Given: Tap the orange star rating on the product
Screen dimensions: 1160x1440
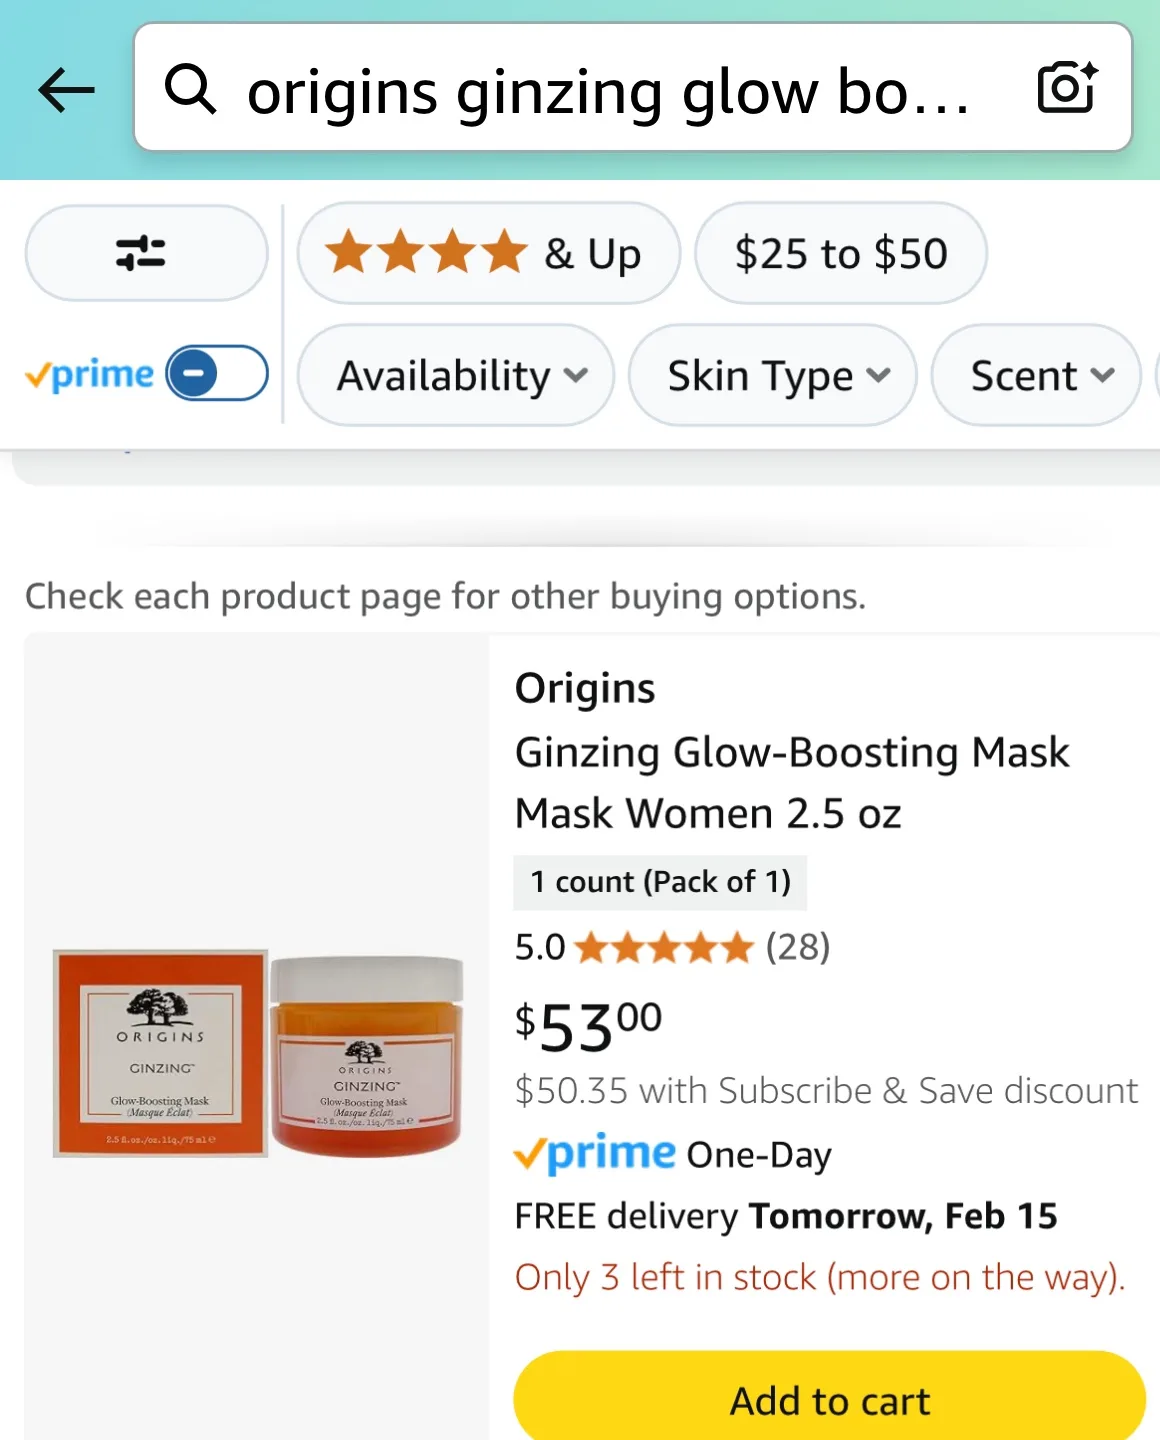Looking at the screenshot, I should [660, 946].
